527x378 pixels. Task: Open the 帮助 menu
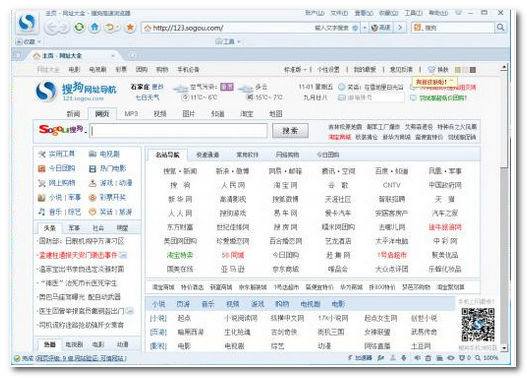pos(438,13)
